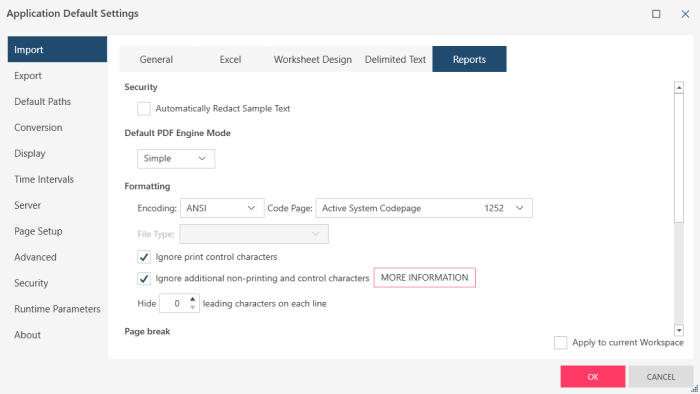The height and width of the screenshot is (394, 700).
Task: Increase hidden leading characters with up arrow
Action: pos(192,299)
